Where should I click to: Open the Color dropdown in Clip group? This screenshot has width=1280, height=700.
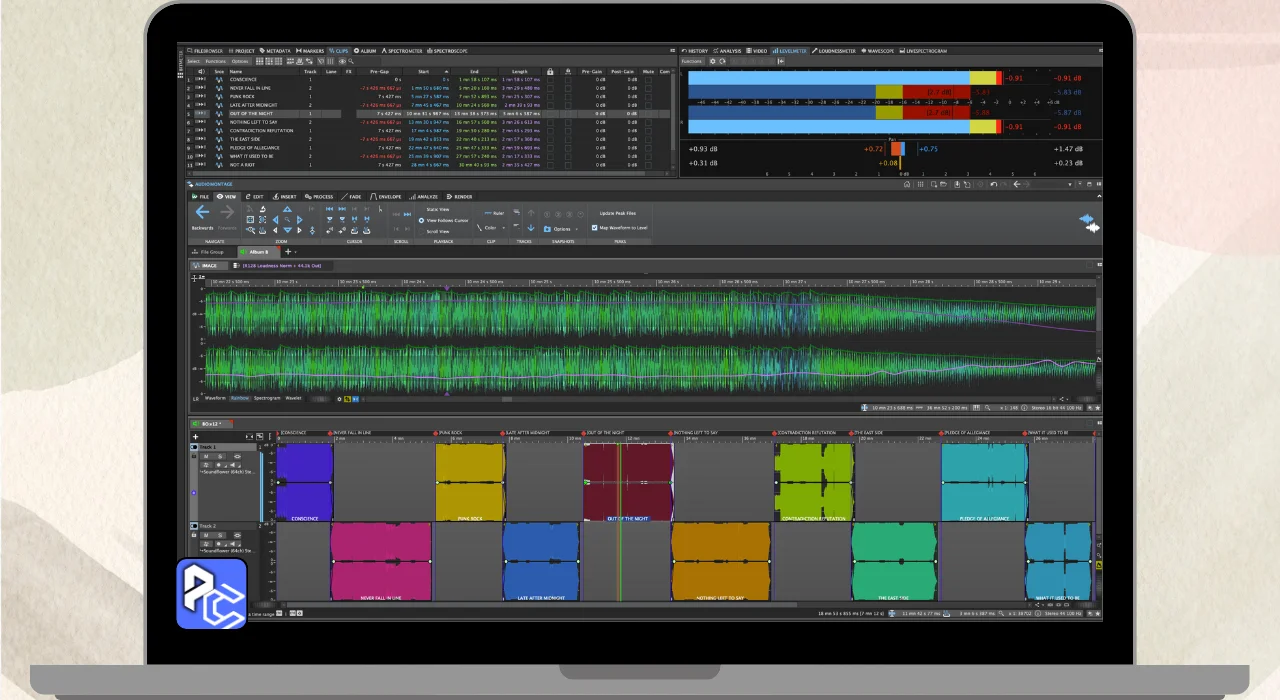pos(492,228)
